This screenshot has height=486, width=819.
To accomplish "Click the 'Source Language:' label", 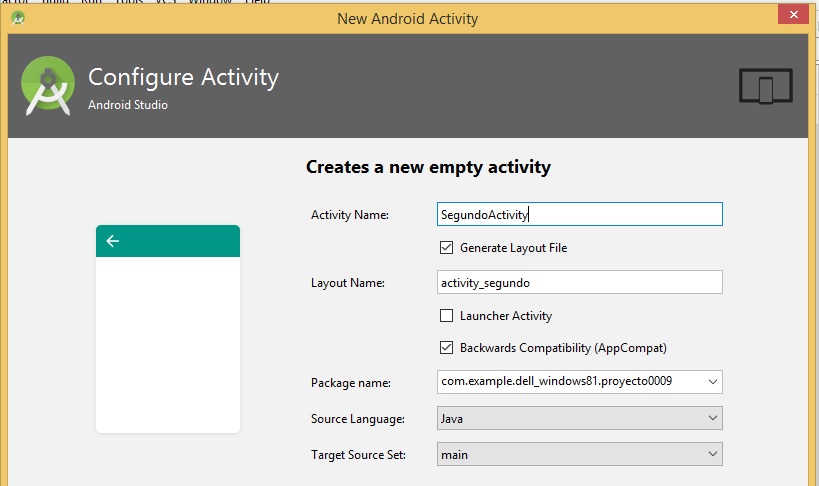I will coord(356,418).
